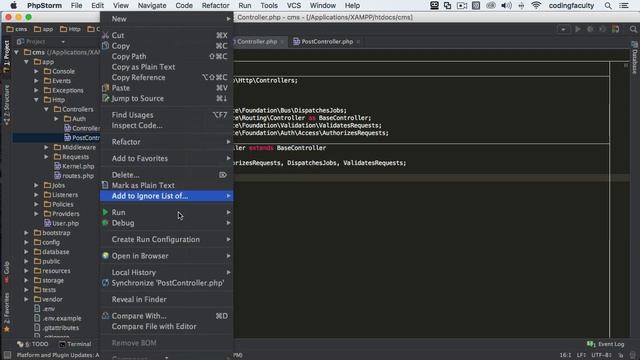Switch to PostController.php editor tab
Viewport: 640px width, 360px height.
click(327, 42)
